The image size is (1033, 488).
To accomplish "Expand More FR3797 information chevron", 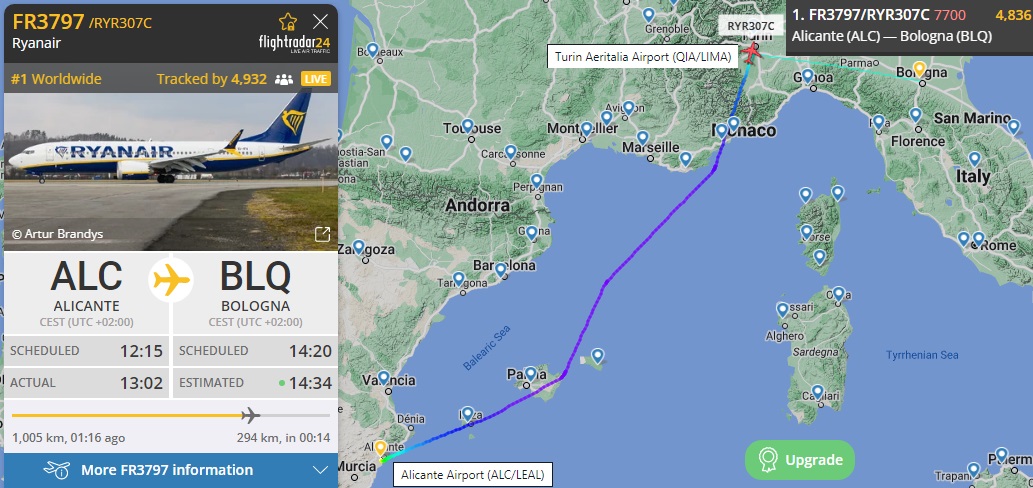I will click(321, 470).
